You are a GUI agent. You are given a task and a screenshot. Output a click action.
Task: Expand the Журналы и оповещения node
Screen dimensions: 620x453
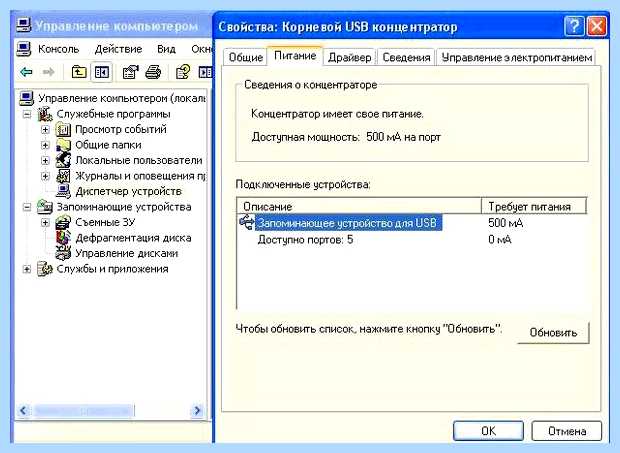(x=45, y=176)
